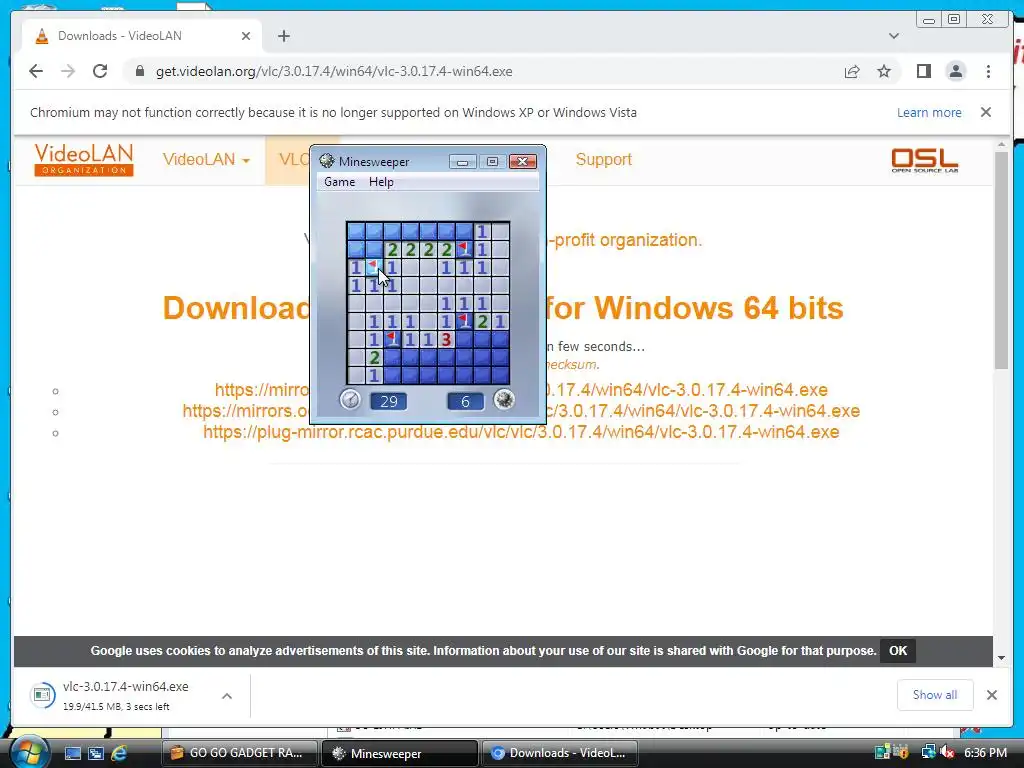Image resolution: width=1024 pixels, height=768 pixels.
Task: Open the VideoLAN Organization logo
Action: point(84,160)
